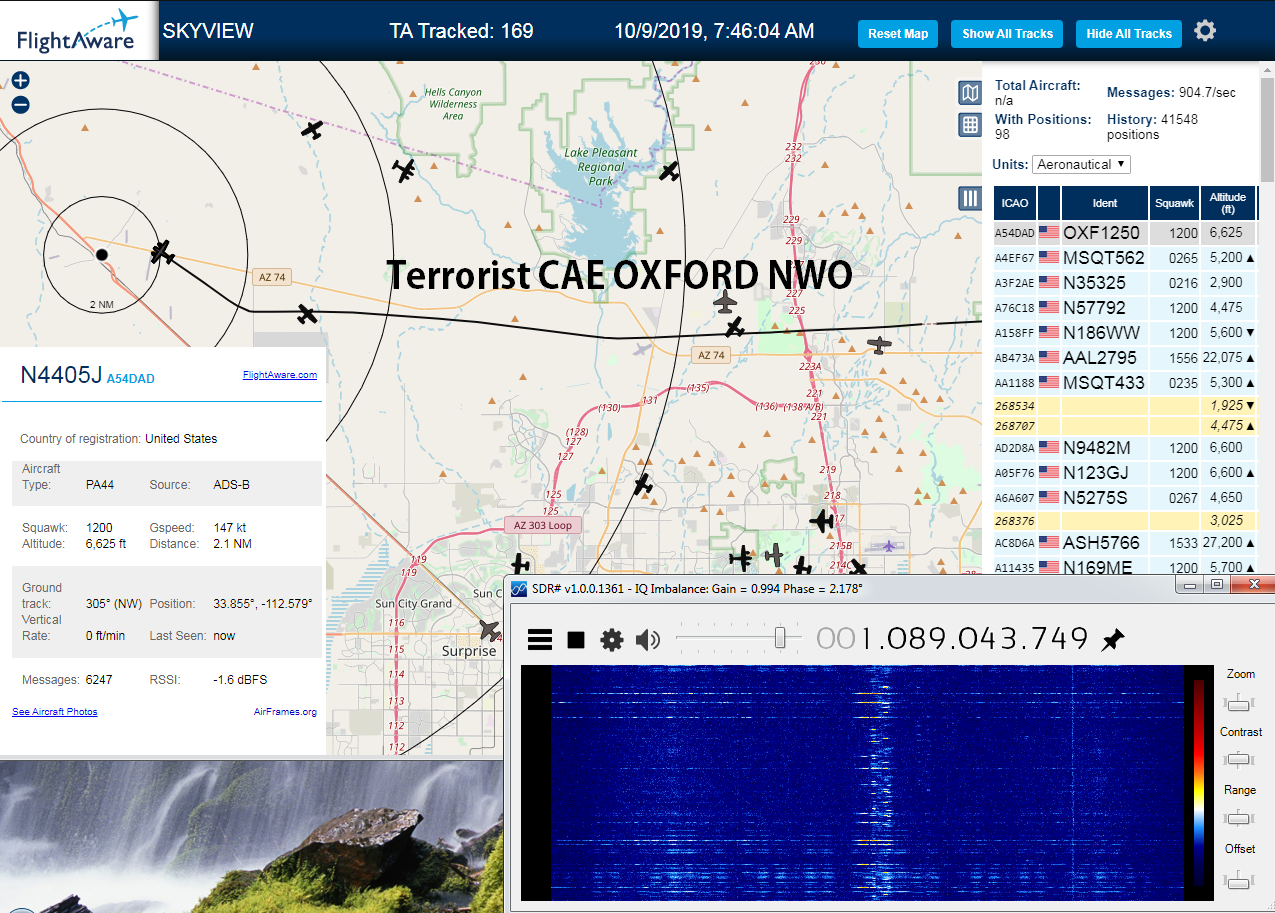
Task: Select MSQT433 row in aircraft table
Action: coord(1124,382)
